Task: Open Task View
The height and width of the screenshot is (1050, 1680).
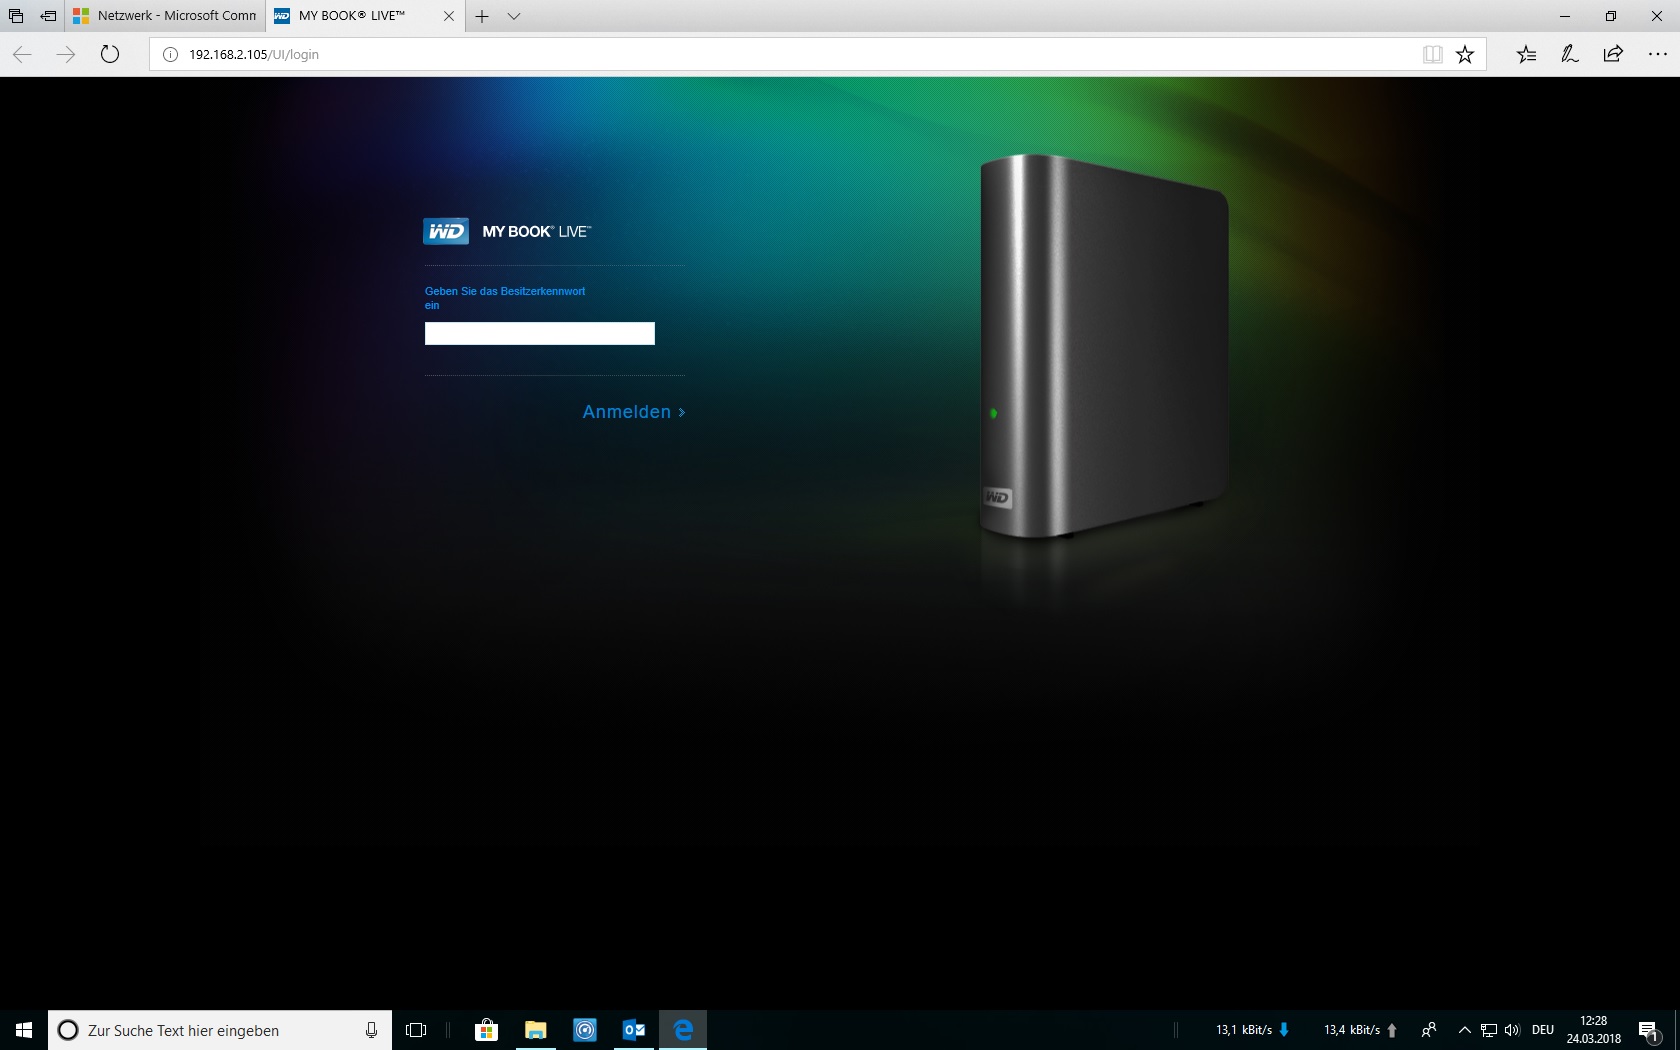Action: click(416, 1030)
